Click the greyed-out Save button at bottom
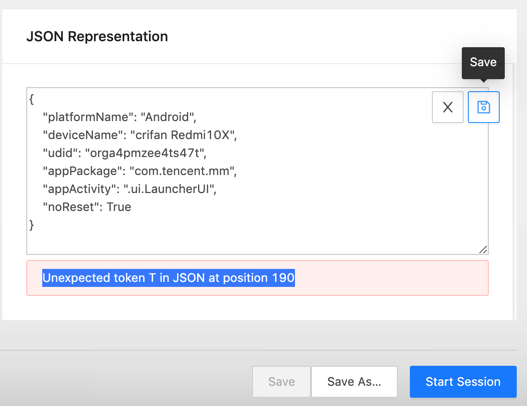Screen dimensions: 527x406 (282, 381)
